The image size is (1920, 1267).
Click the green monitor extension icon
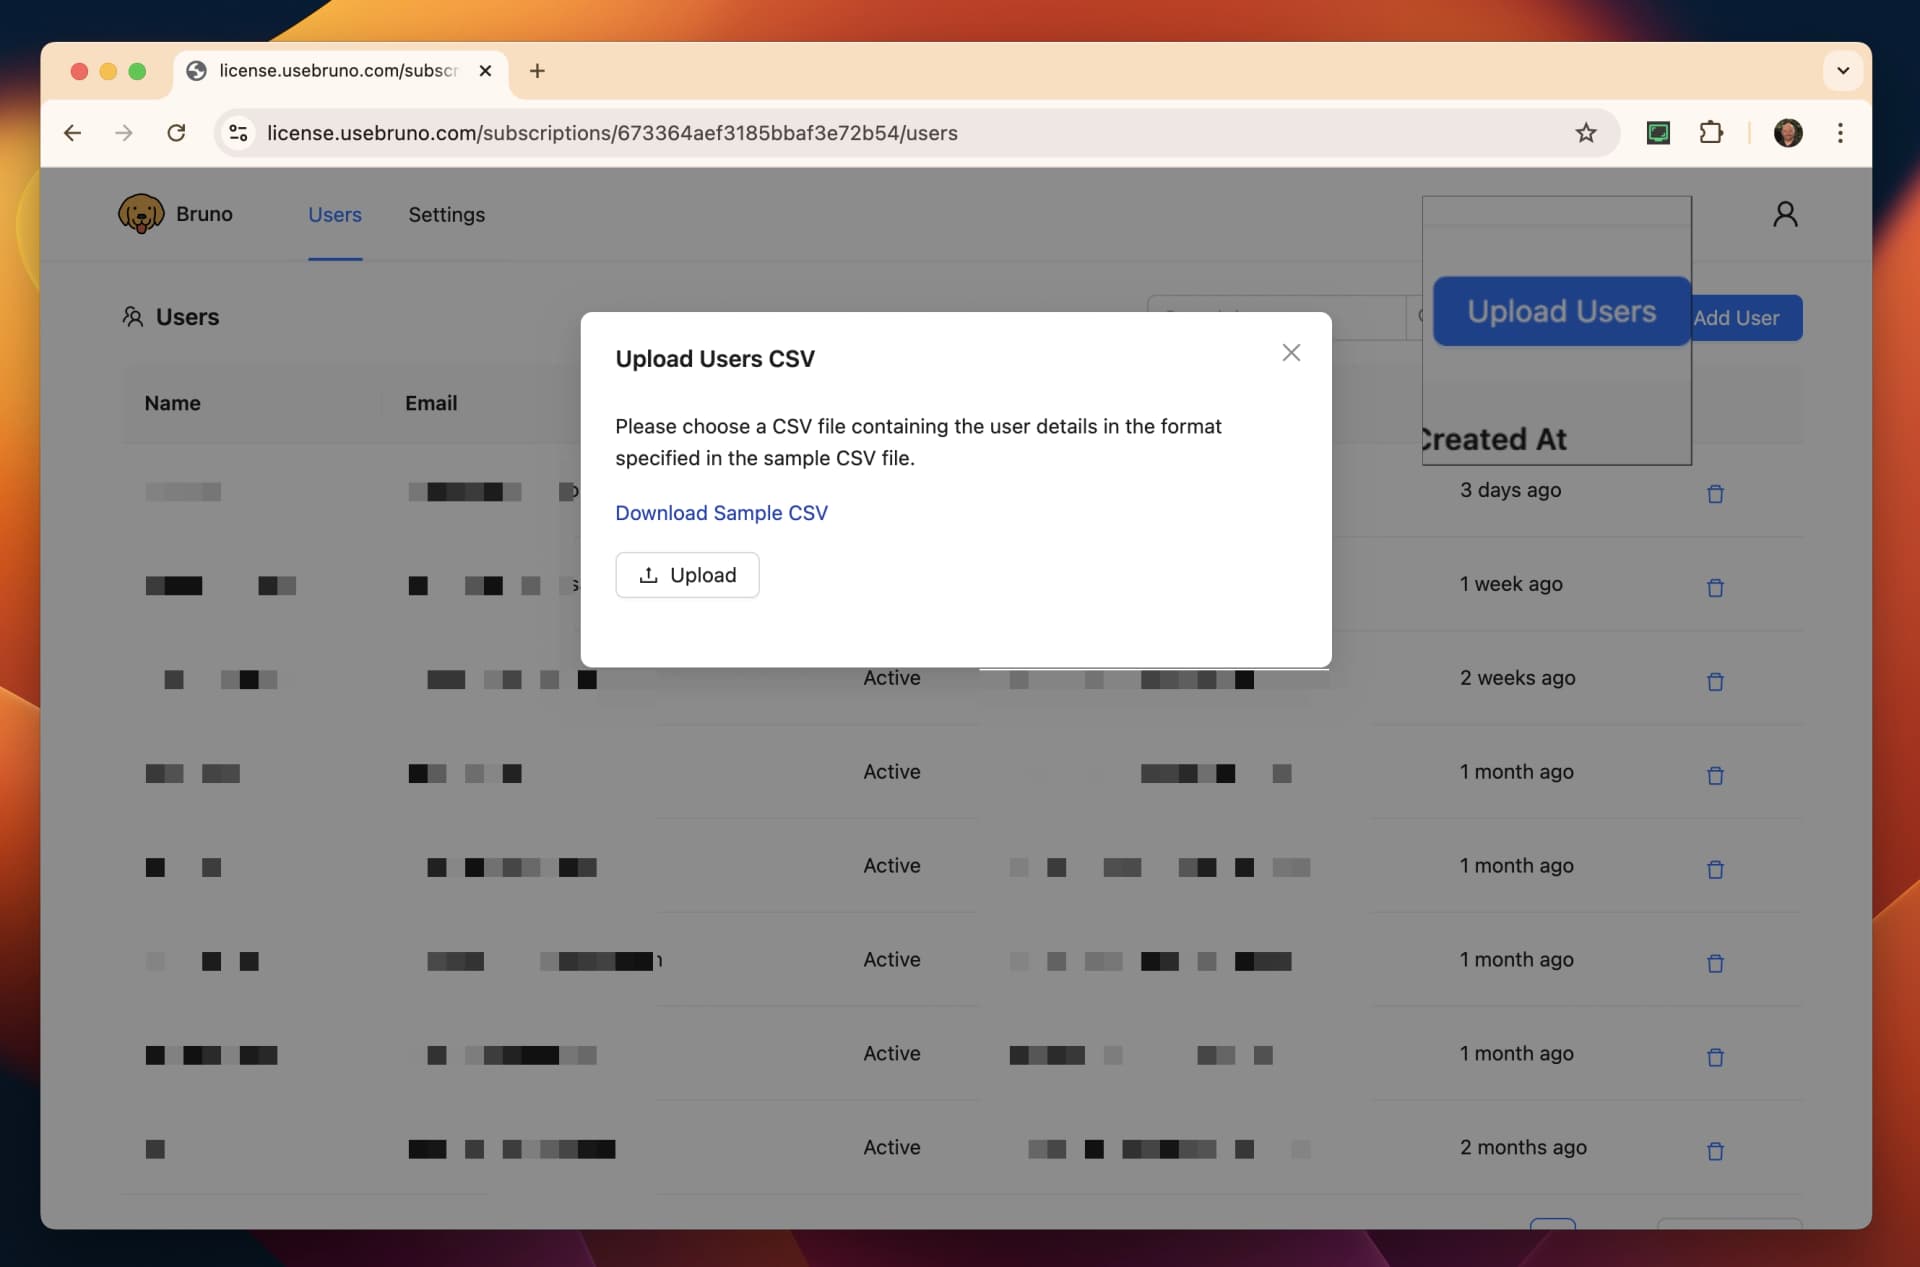pos(1658,133)
